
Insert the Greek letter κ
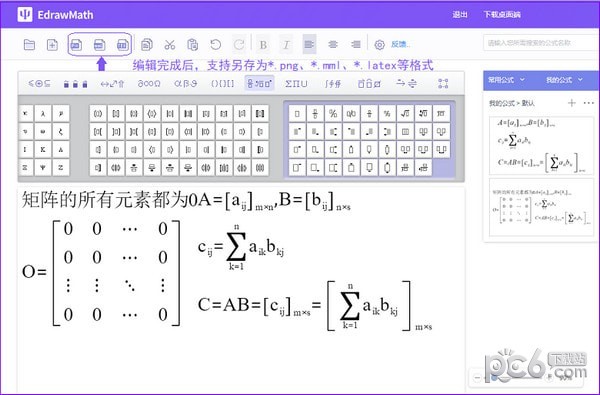click(x=25, y=114)
